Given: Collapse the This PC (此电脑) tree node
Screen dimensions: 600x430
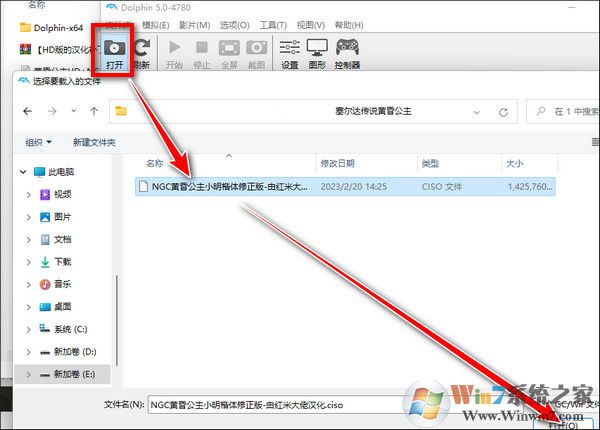Looking at the screenshot, I should pyautogui.click(x=23, y=172).
